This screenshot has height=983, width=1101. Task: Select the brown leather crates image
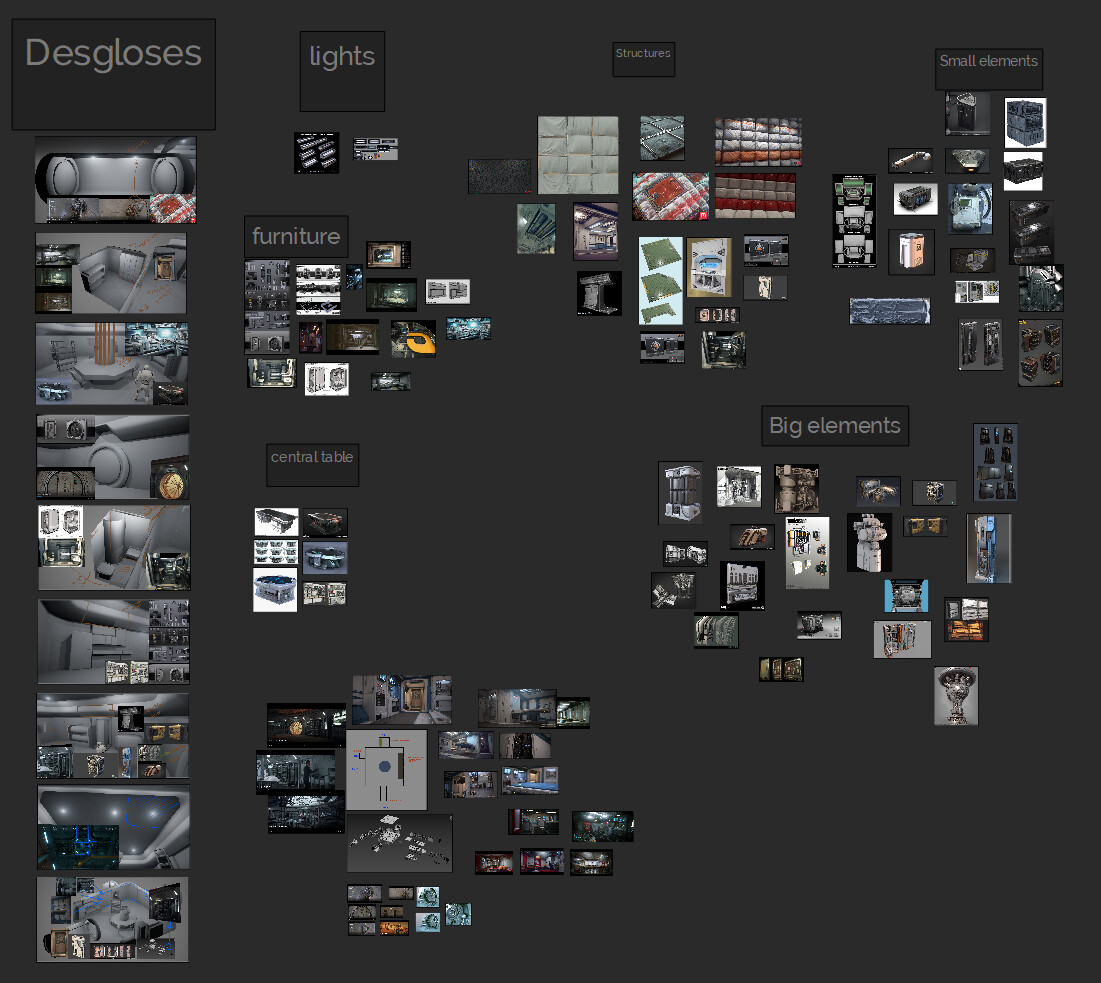point(1041,352)
